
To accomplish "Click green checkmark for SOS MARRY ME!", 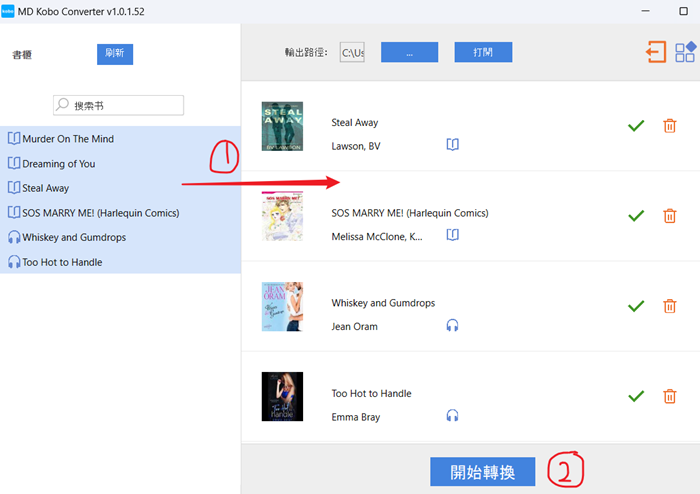I will (x=636, y=216).
